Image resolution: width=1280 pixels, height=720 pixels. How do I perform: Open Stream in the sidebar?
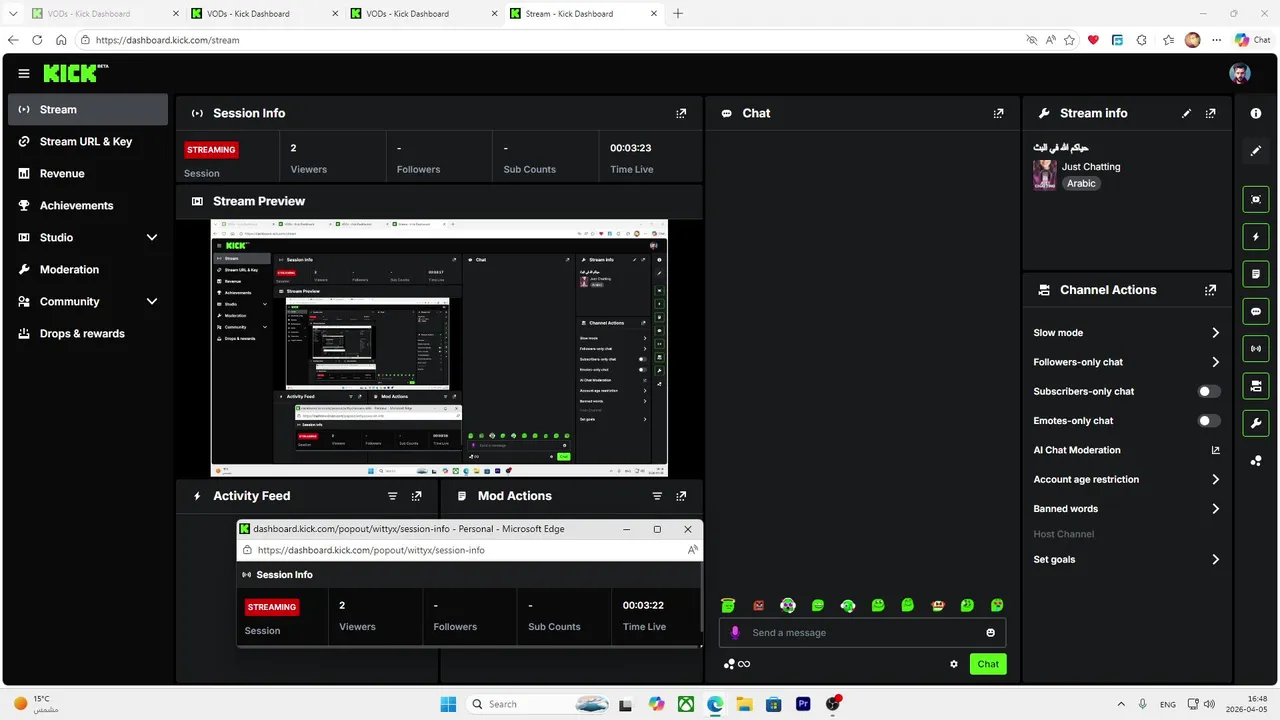[88, 110]
